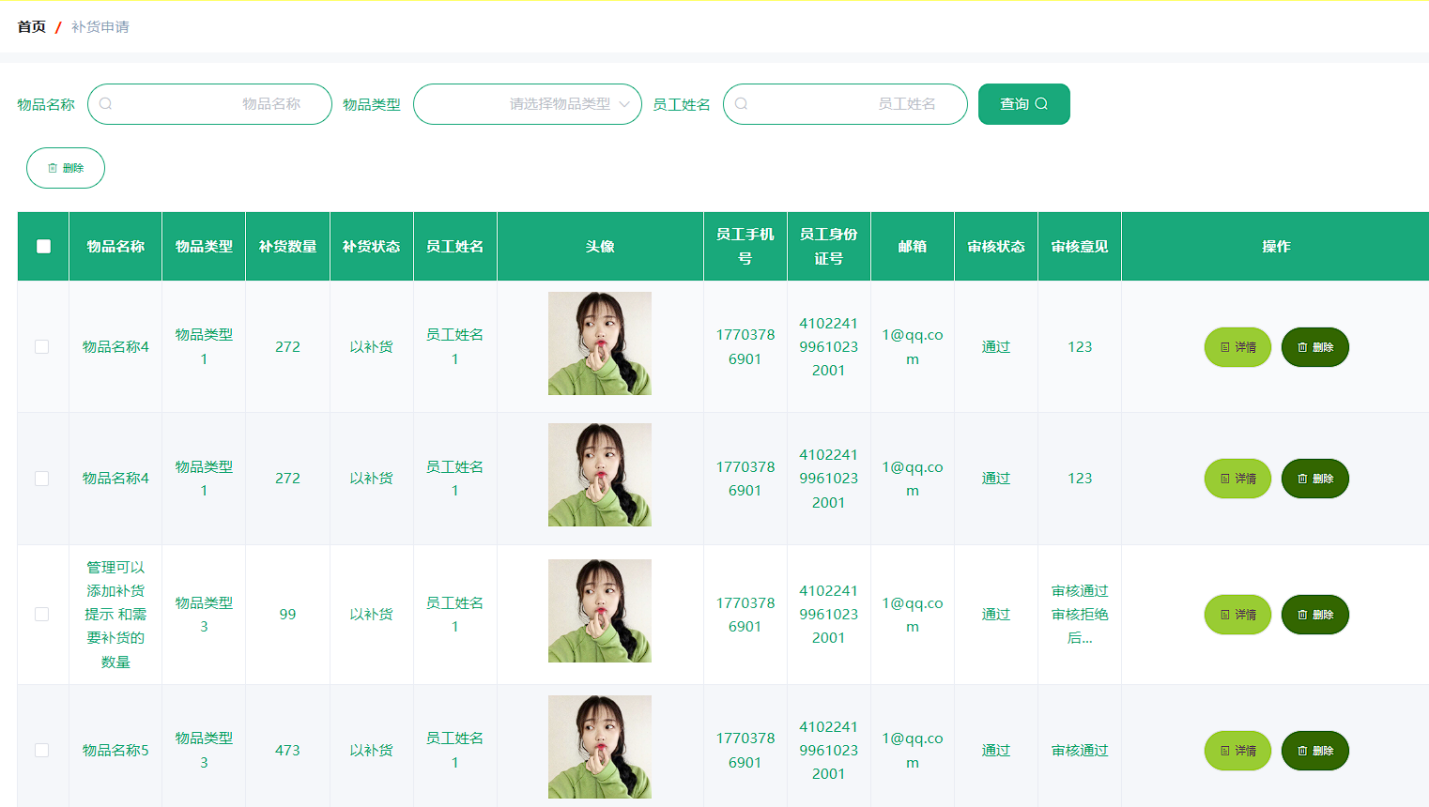Click the 473 quantity cell
Image resolution: width=1429 pixels, height=807 pixels.
pyautogui.click(x=288, y=750)
